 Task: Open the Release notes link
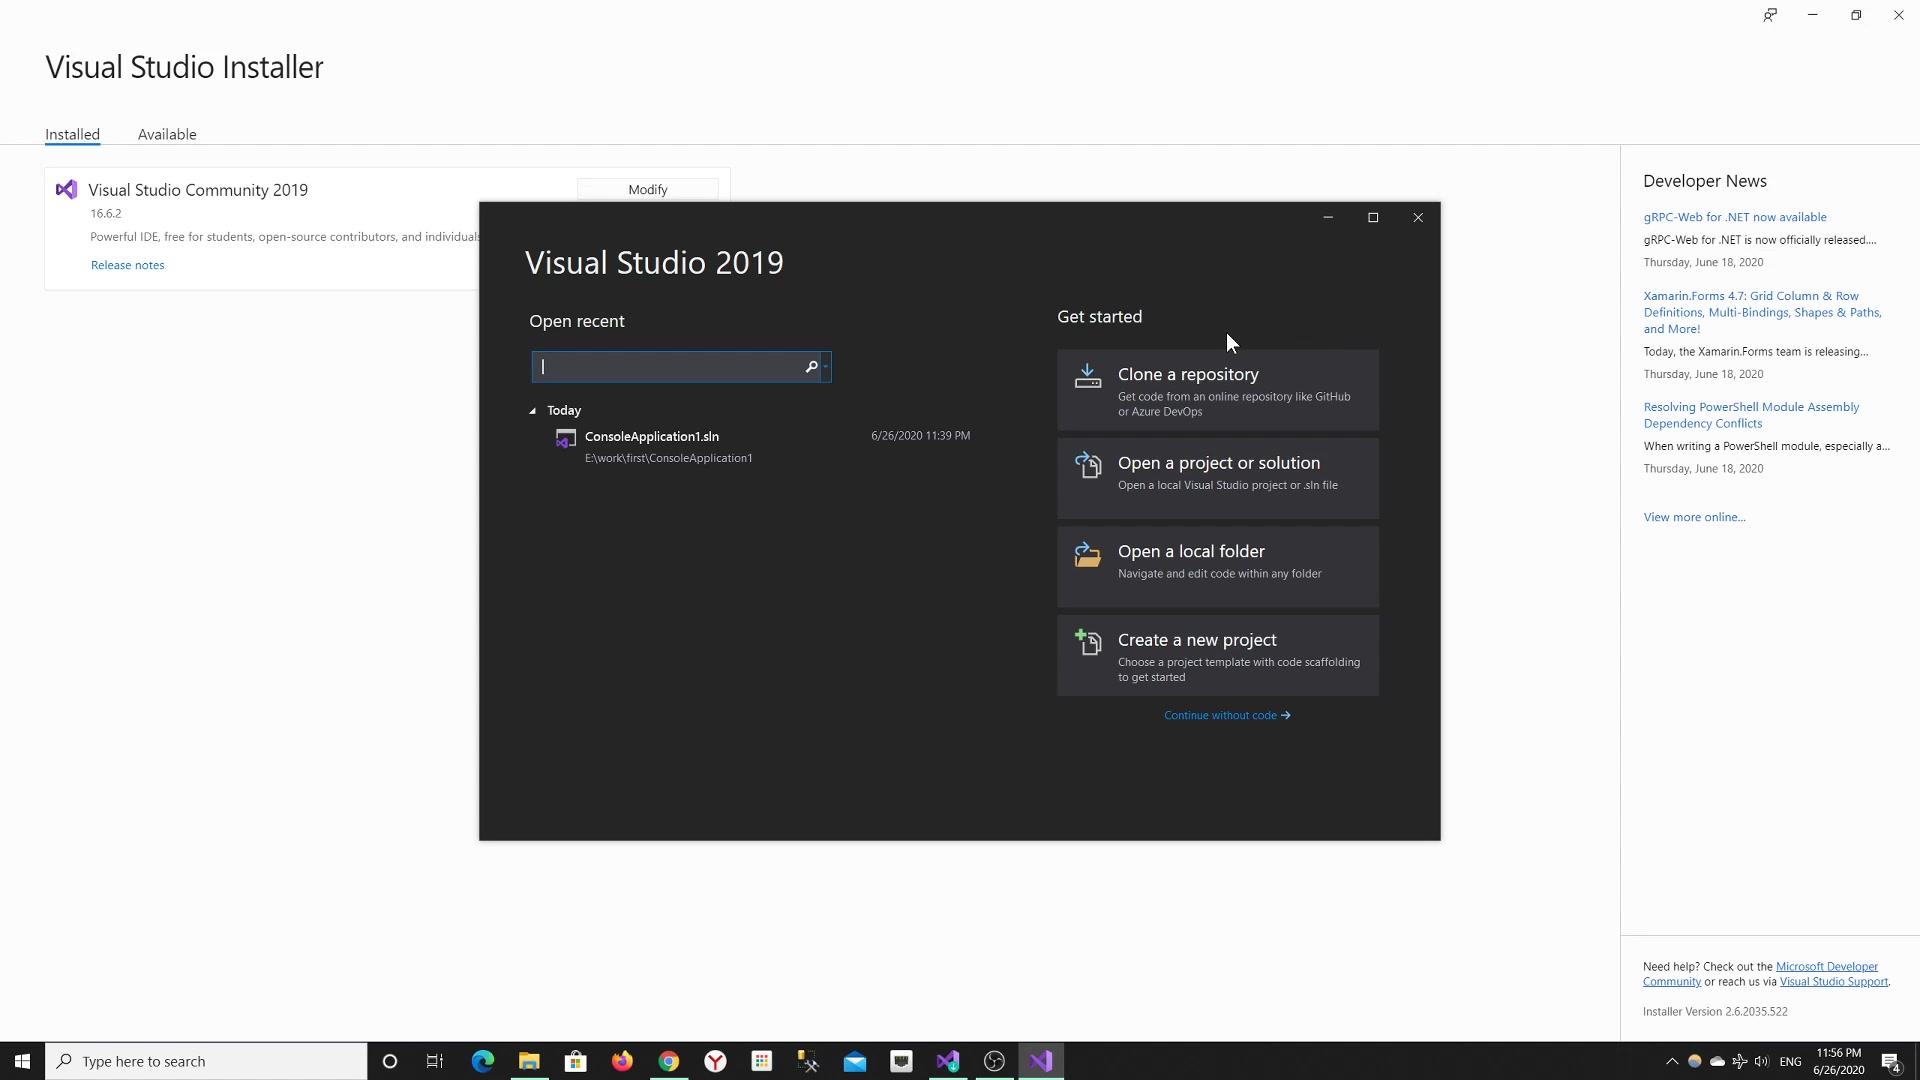[x=127, y=265]
